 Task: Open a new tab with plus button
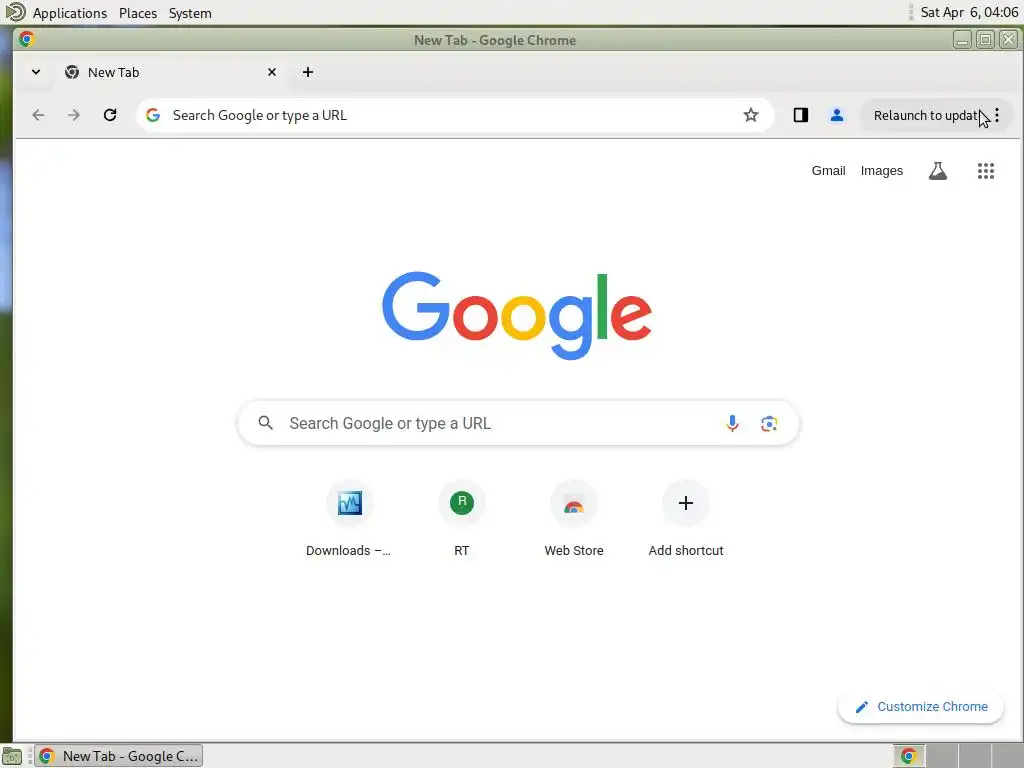tap(308, 72)
